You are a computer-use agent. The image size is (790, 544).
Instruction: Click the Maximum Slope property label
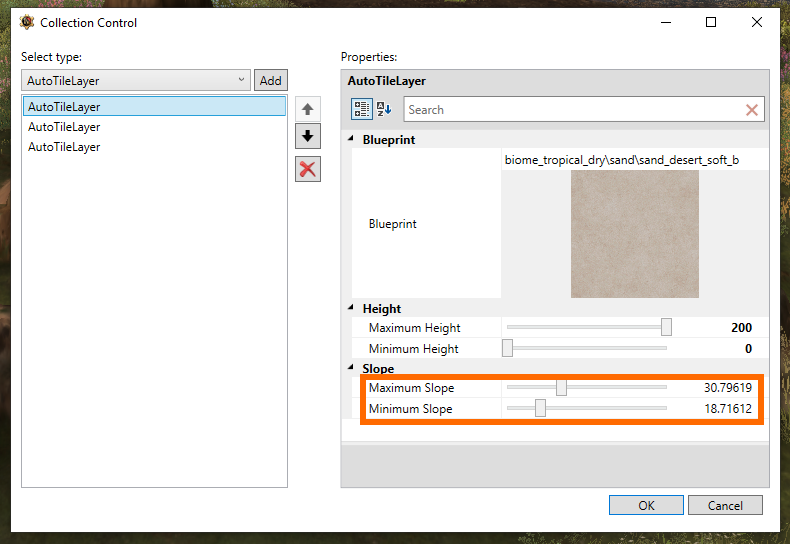tap(411, 387)
